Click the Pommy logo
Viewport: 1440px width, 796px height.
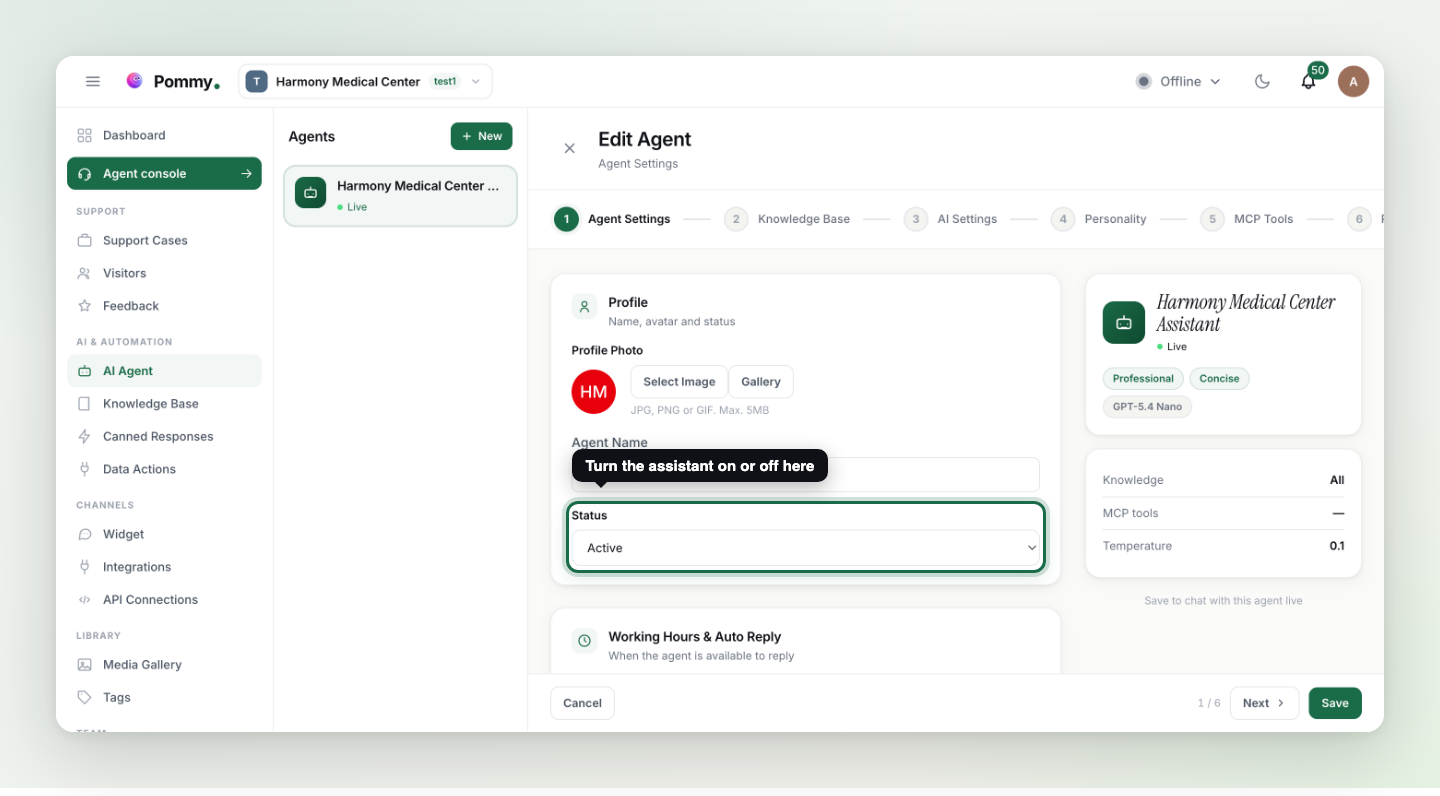[x=172, y=82]
